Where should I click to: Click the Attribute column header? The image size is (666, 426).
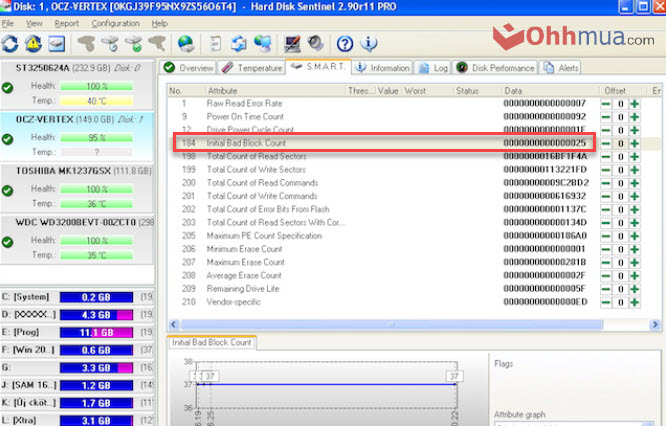[275, 91]
